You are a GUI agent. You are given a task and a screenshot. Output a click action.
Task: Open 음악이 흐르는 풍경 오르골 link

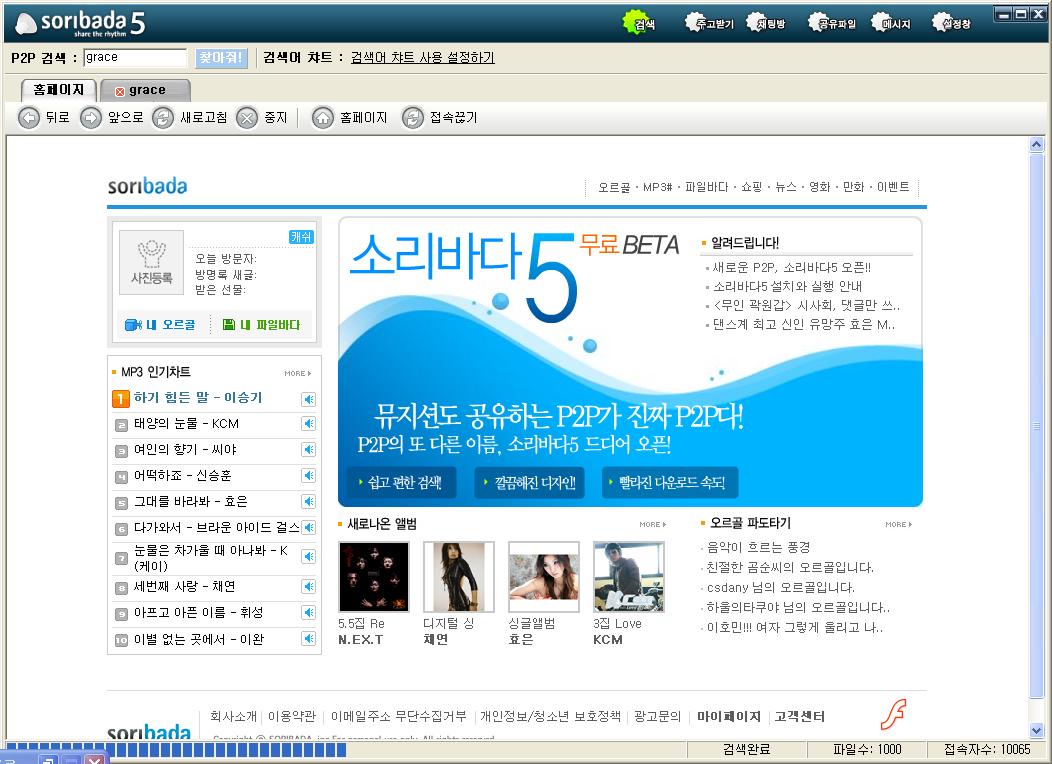coord(759,547)
